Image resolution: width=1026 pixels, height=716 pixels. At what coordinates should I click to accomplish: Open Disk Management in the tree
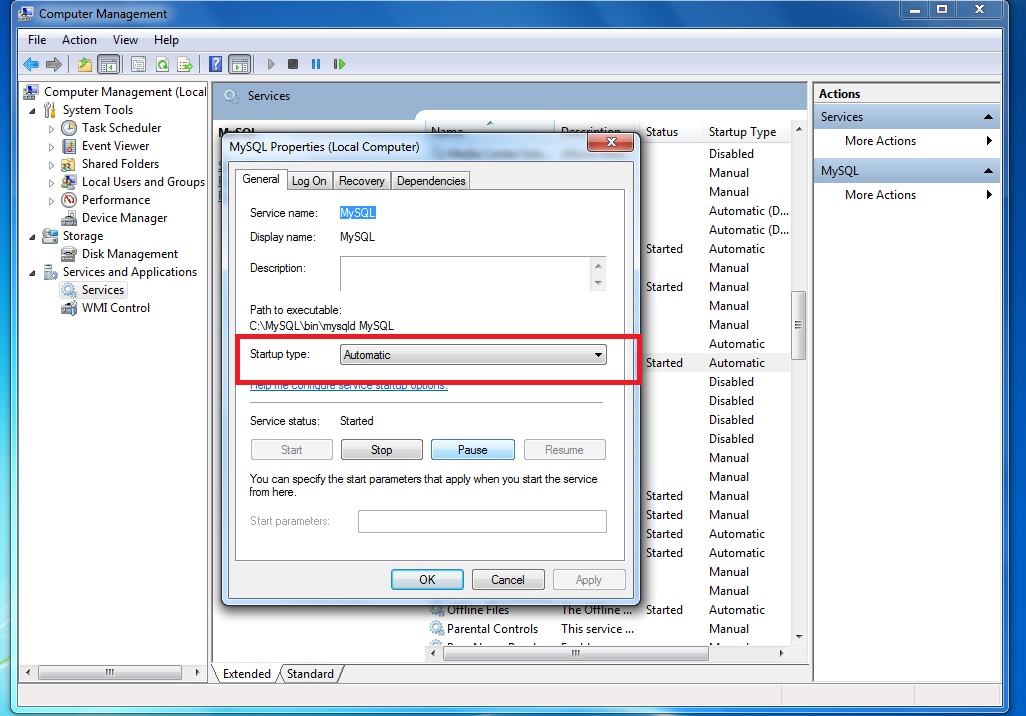click(x=130, y=254)
